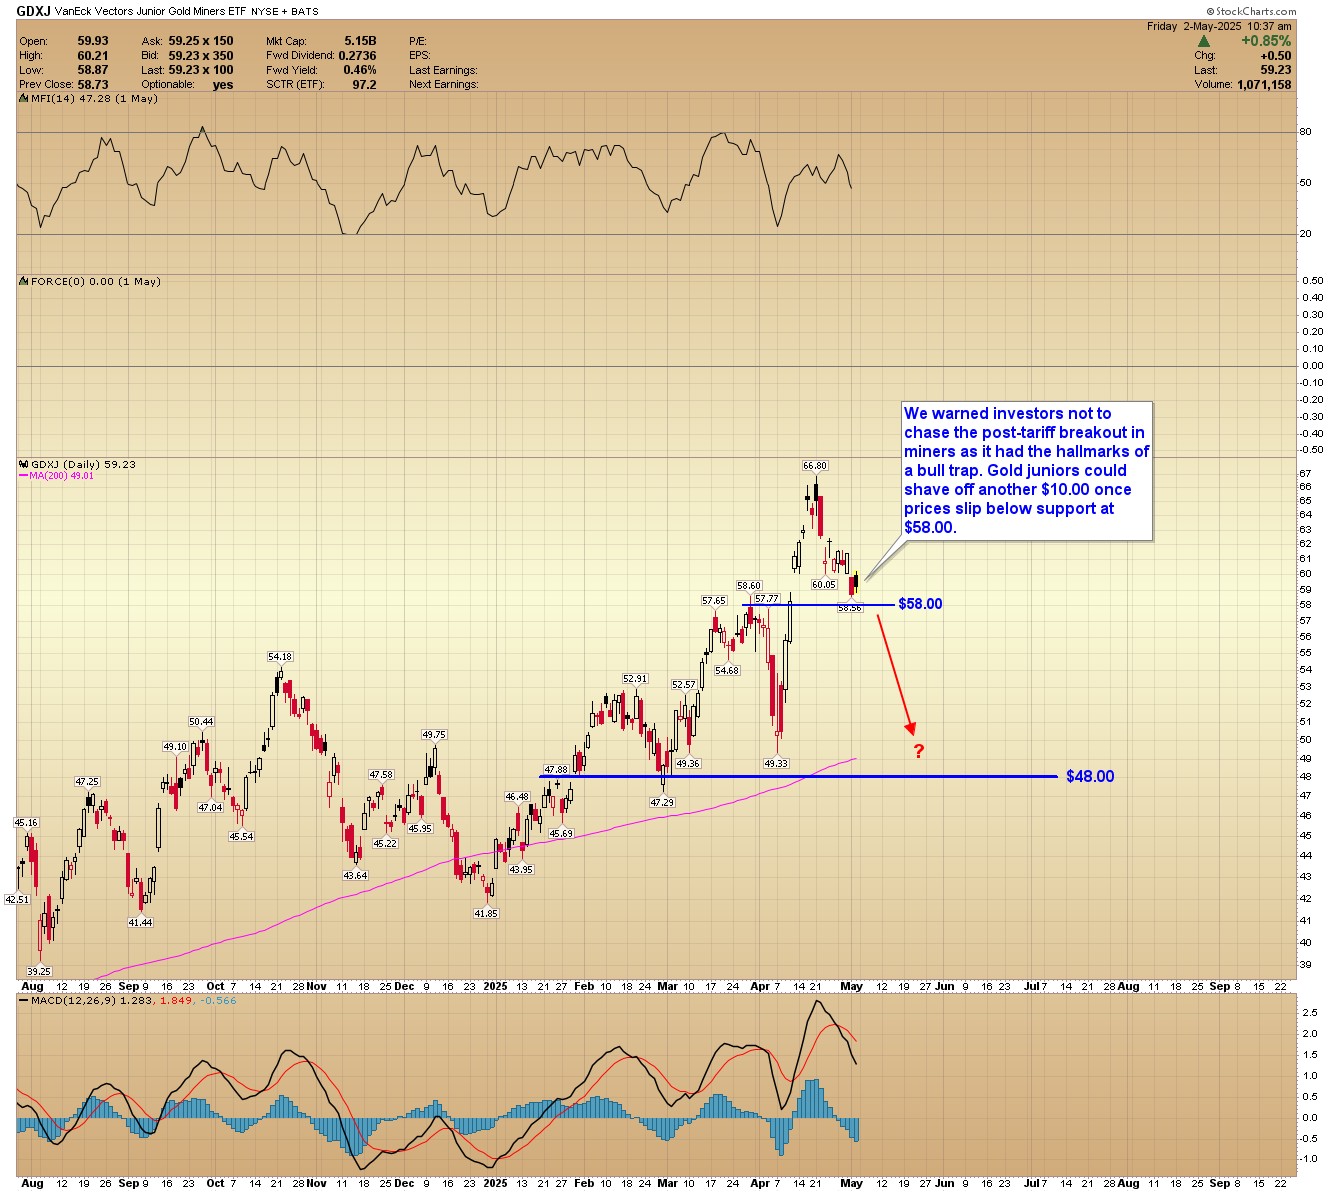Click the legend marker beside FORCE(0)
Screen dimensions: 1340x1192
coord(24,282)
